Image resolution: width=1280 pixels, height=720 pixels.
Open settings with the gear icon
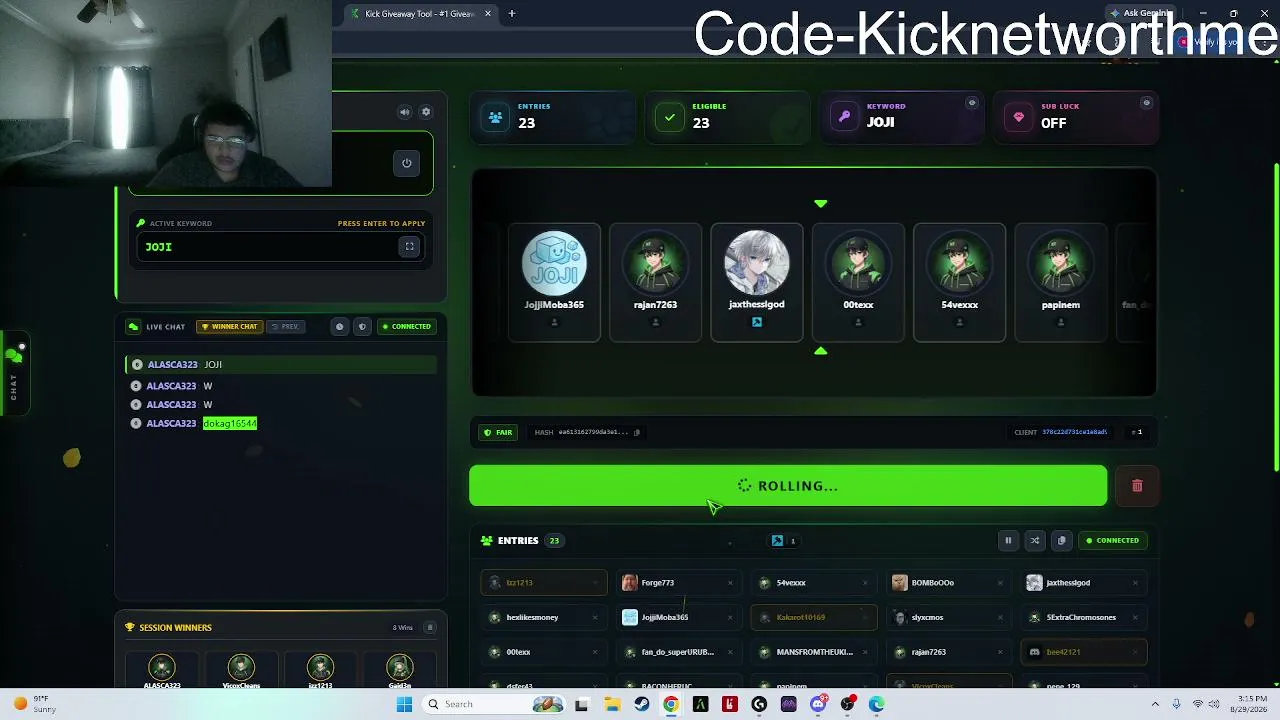(426, 112)
